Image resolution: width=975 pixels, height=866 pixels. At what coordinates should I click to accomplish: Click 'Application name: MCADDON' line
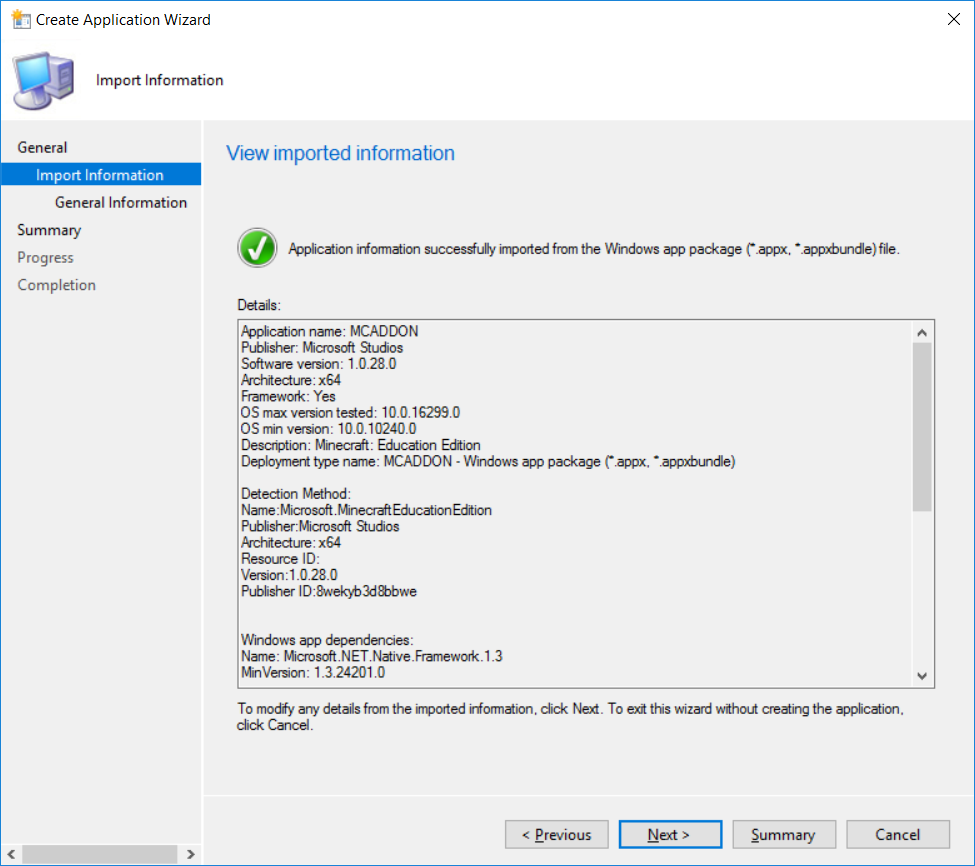click(330, 331)
